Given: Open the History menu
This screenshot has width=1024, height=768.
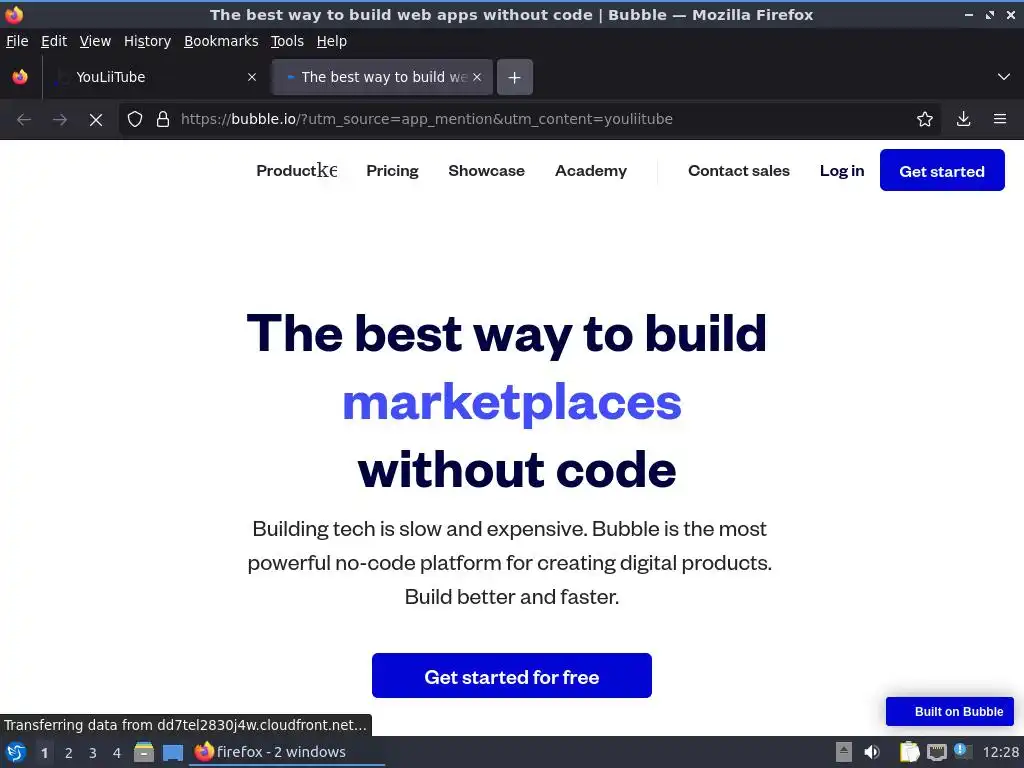Looking at the screenshot, I should 148,41.
